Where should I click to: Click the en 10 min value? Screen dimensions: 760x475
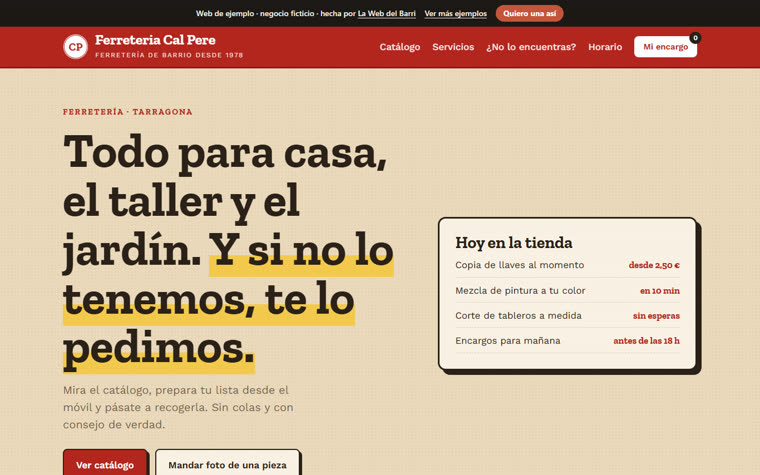660,291
